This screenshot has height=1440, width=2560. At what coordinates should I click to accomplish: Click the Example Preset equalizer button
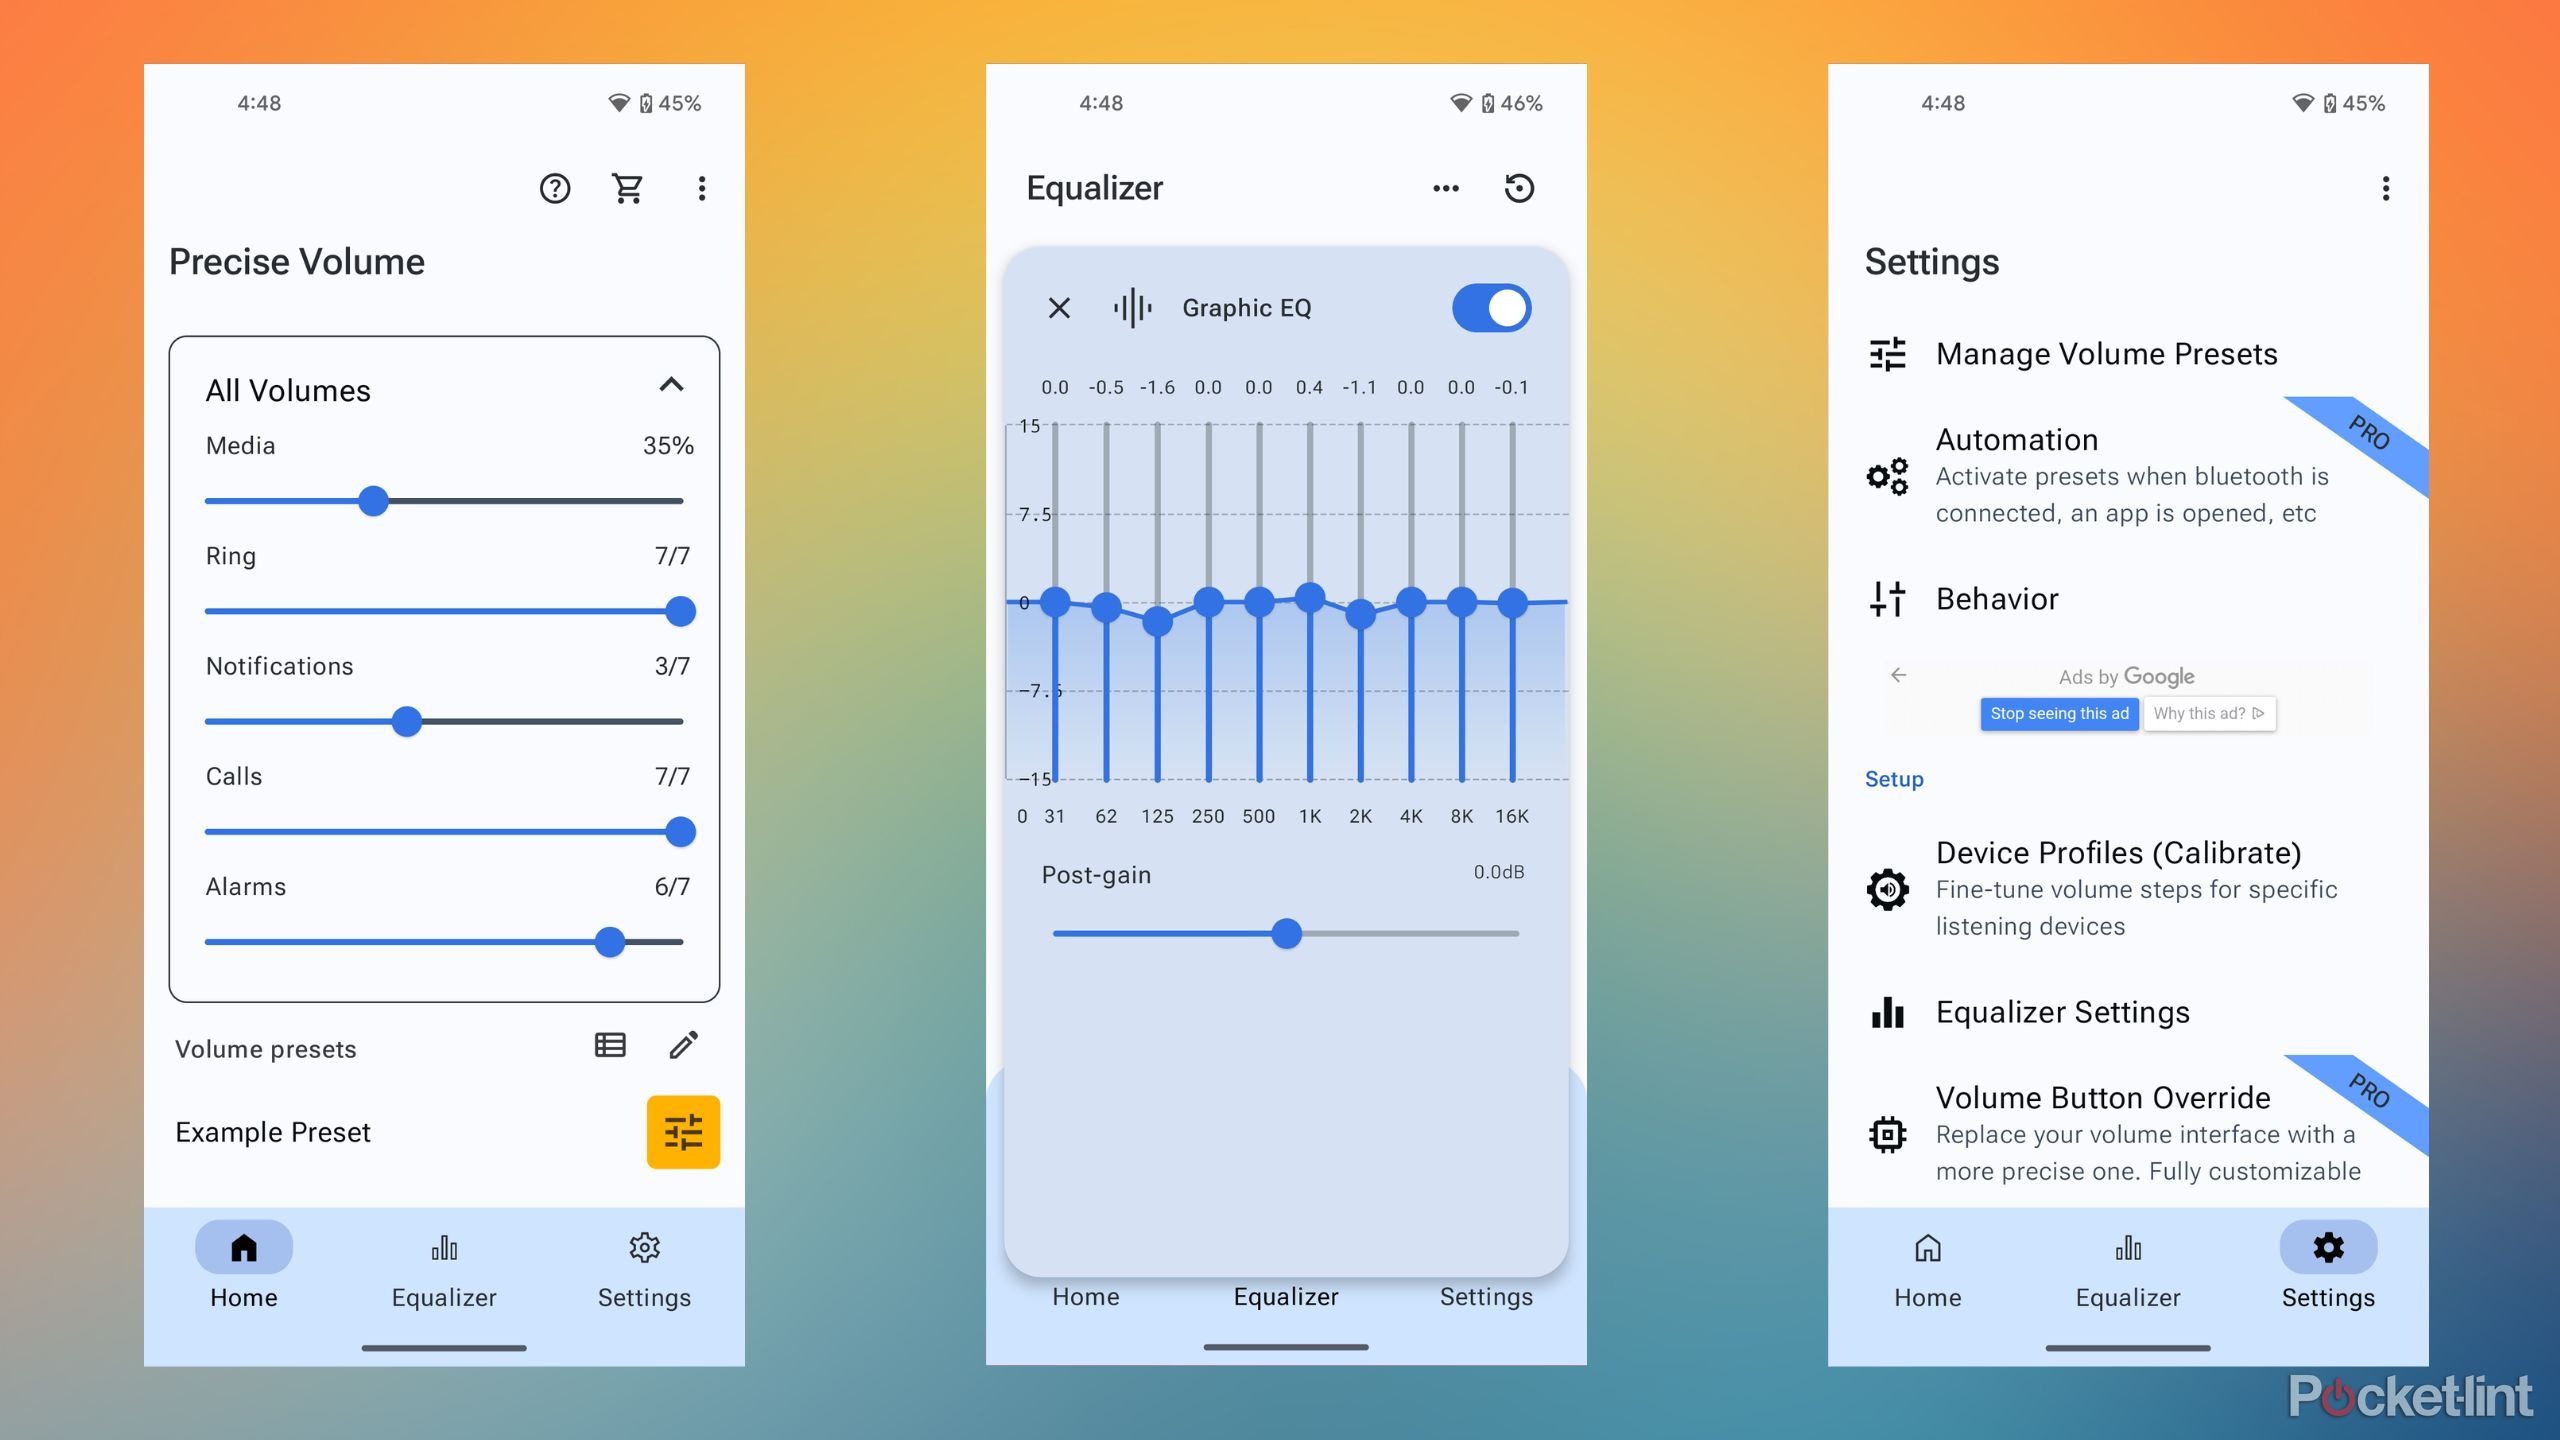click(x=682, y=1132)
